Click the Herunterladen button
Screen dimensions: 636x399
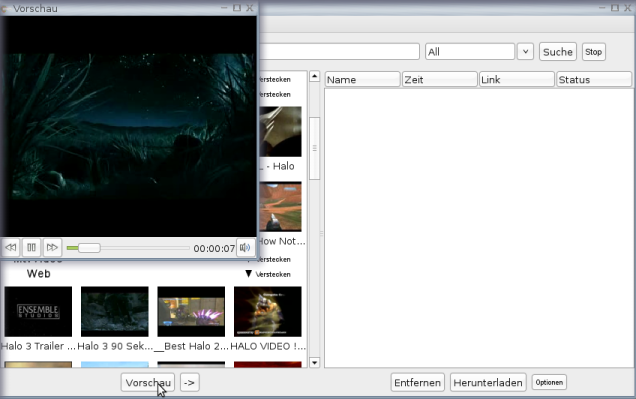[488, 382]
